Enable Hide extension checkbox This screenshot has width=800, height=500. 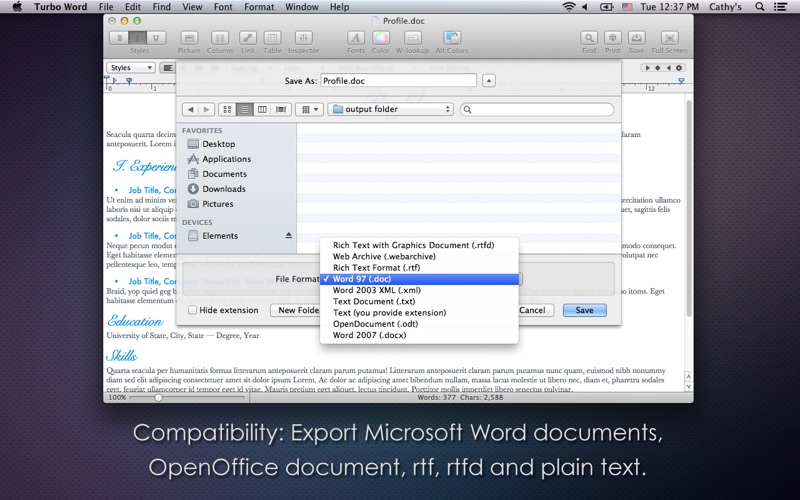(x=192, y=310)
